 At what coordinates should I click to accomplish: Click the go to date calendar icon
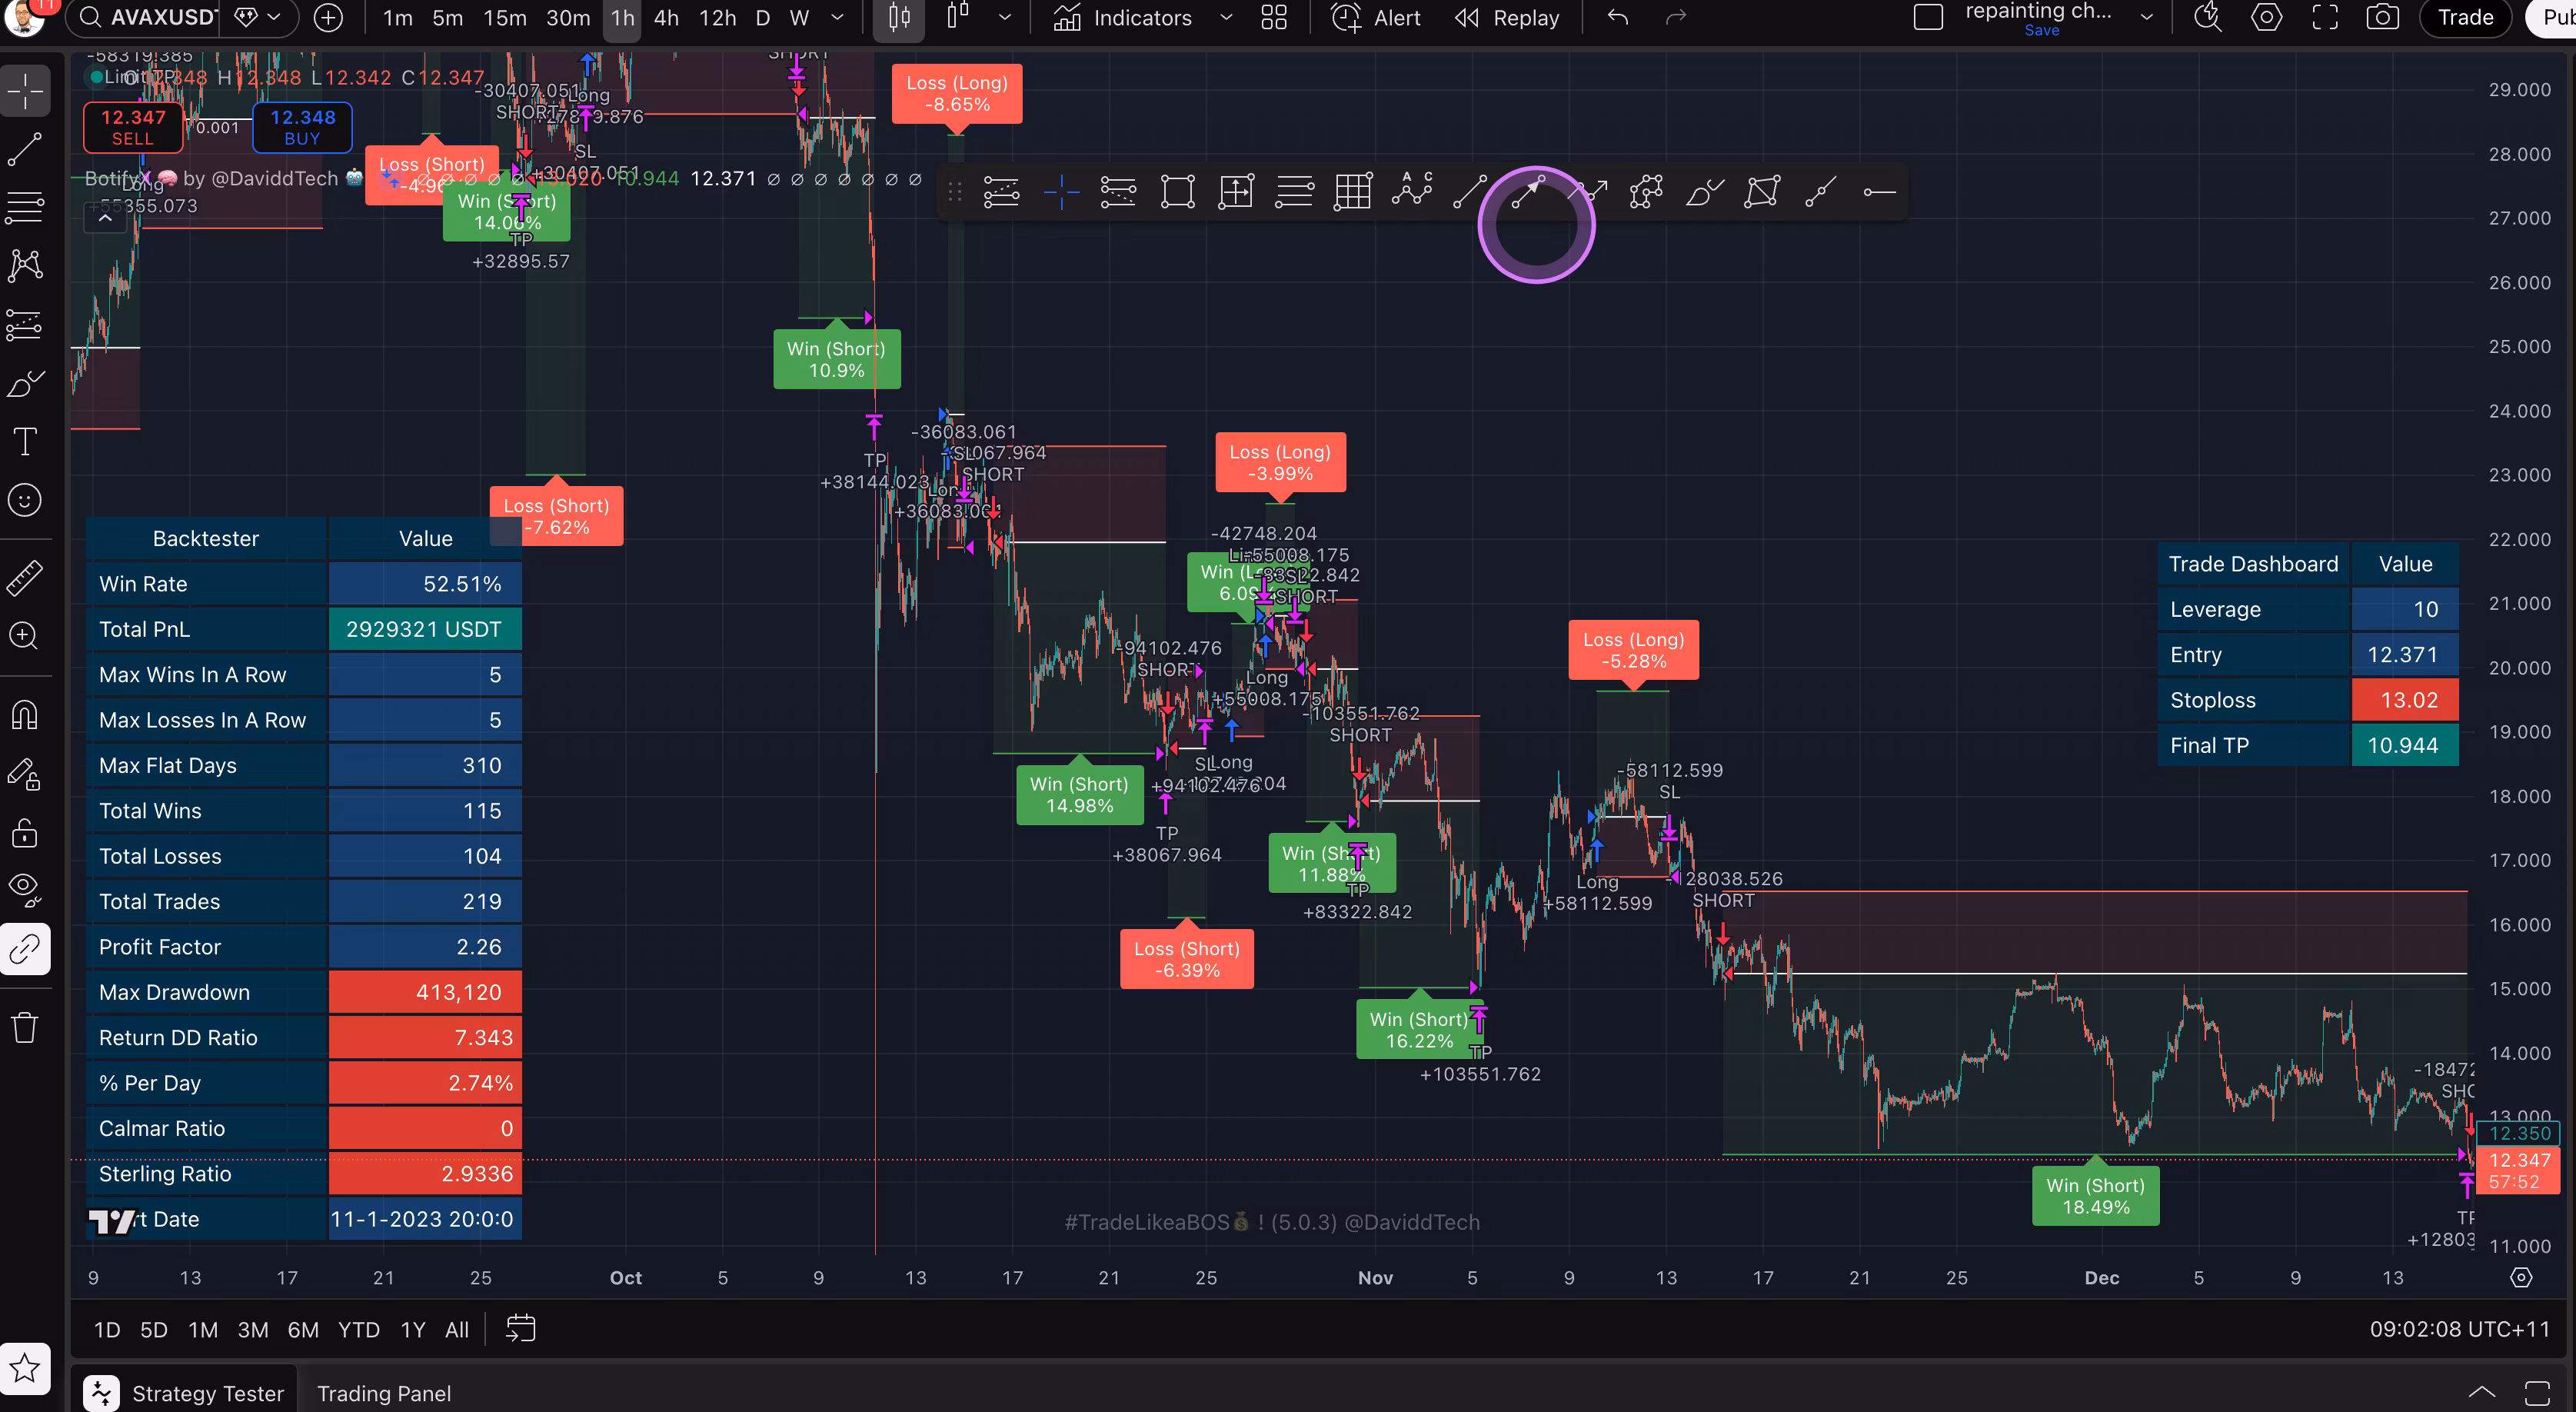tap(521, 1329)
